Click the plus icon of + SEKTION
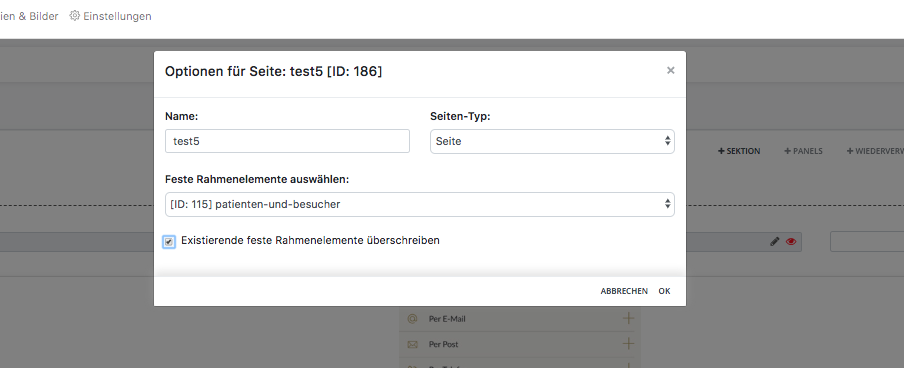Viewport: 904px width, 368px height. point(721,151)
